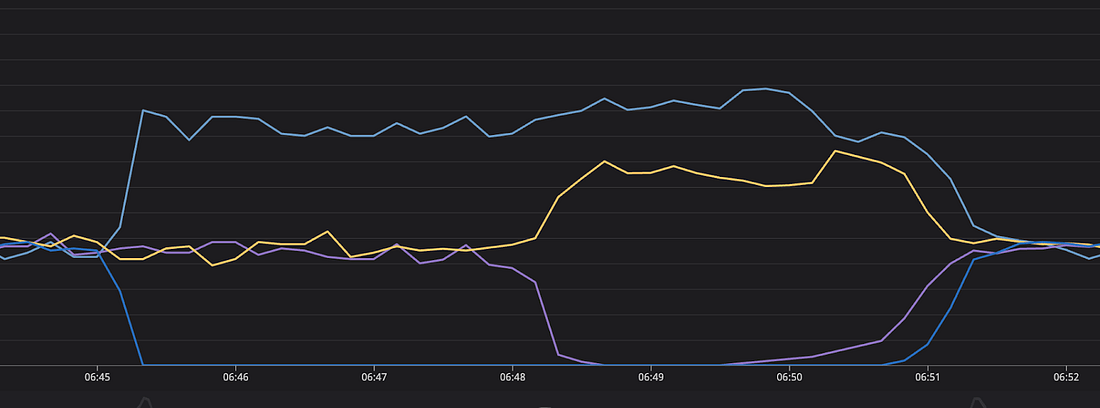Image resolution: width=1100 pixels, height=408 pixels.
Task: Click the 06:50 time axis label
Action: pos(789,376)
